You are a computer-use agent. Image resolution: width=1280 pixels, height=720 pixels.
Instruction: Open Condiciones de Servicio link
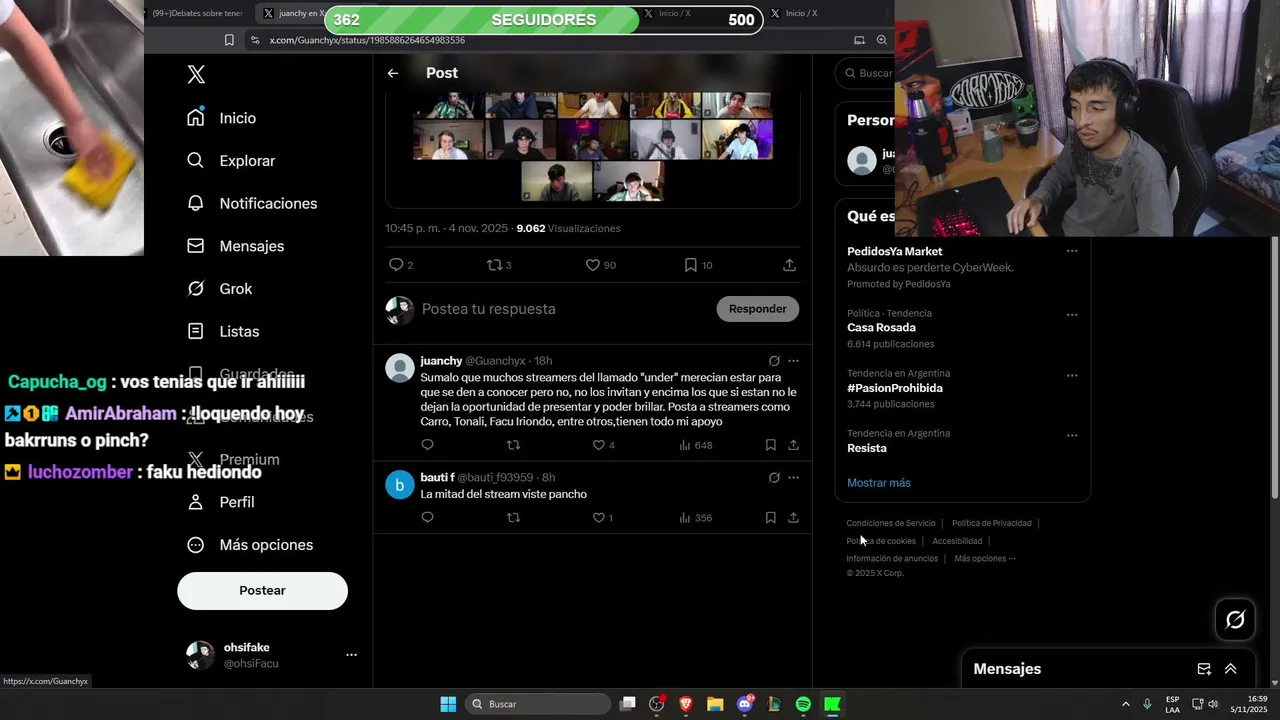pyautogui.click(x=891, y=523)
